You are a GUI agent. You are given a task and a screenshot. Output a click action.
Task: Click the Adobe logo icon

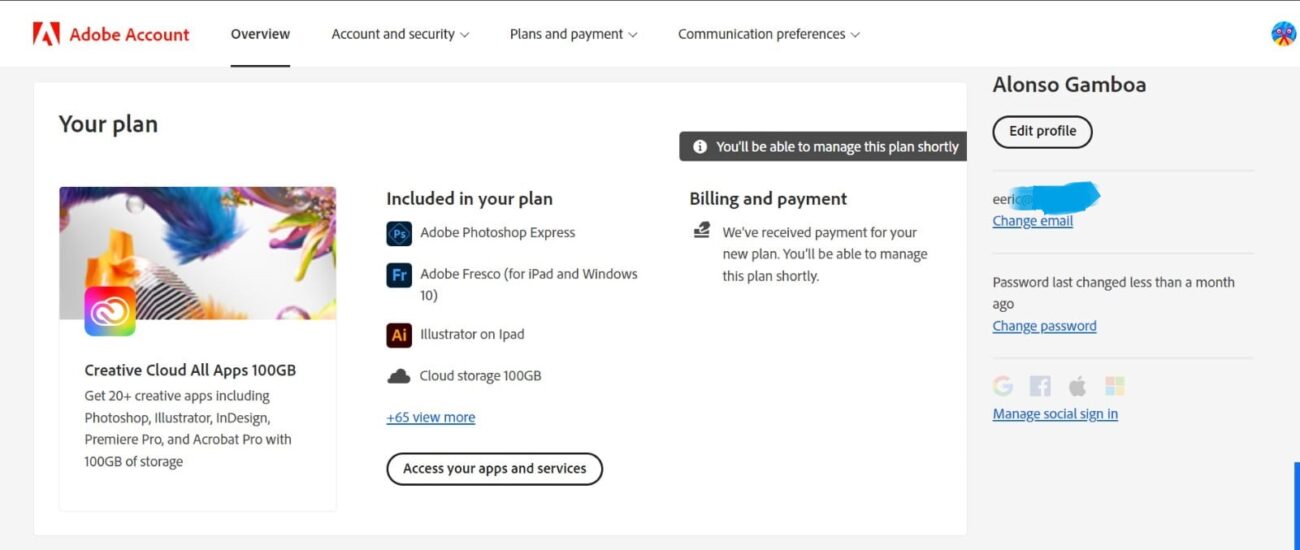click(46, 34)
